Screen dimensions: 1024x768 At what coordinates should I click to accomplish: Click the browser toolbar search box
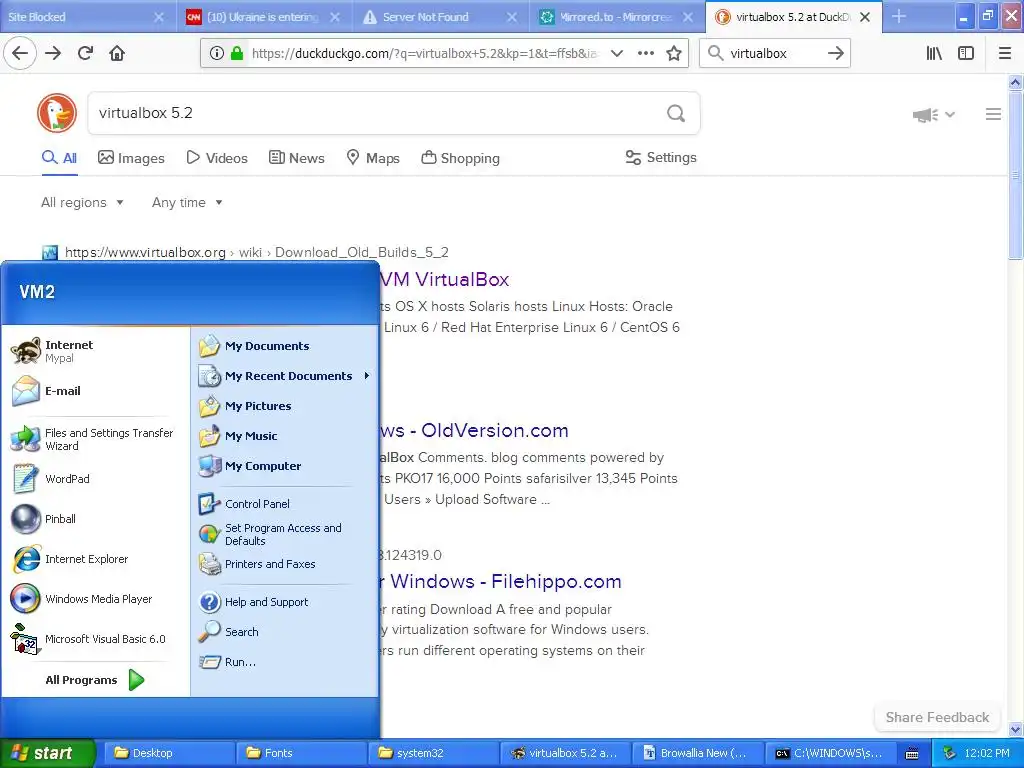coord(775,54)
